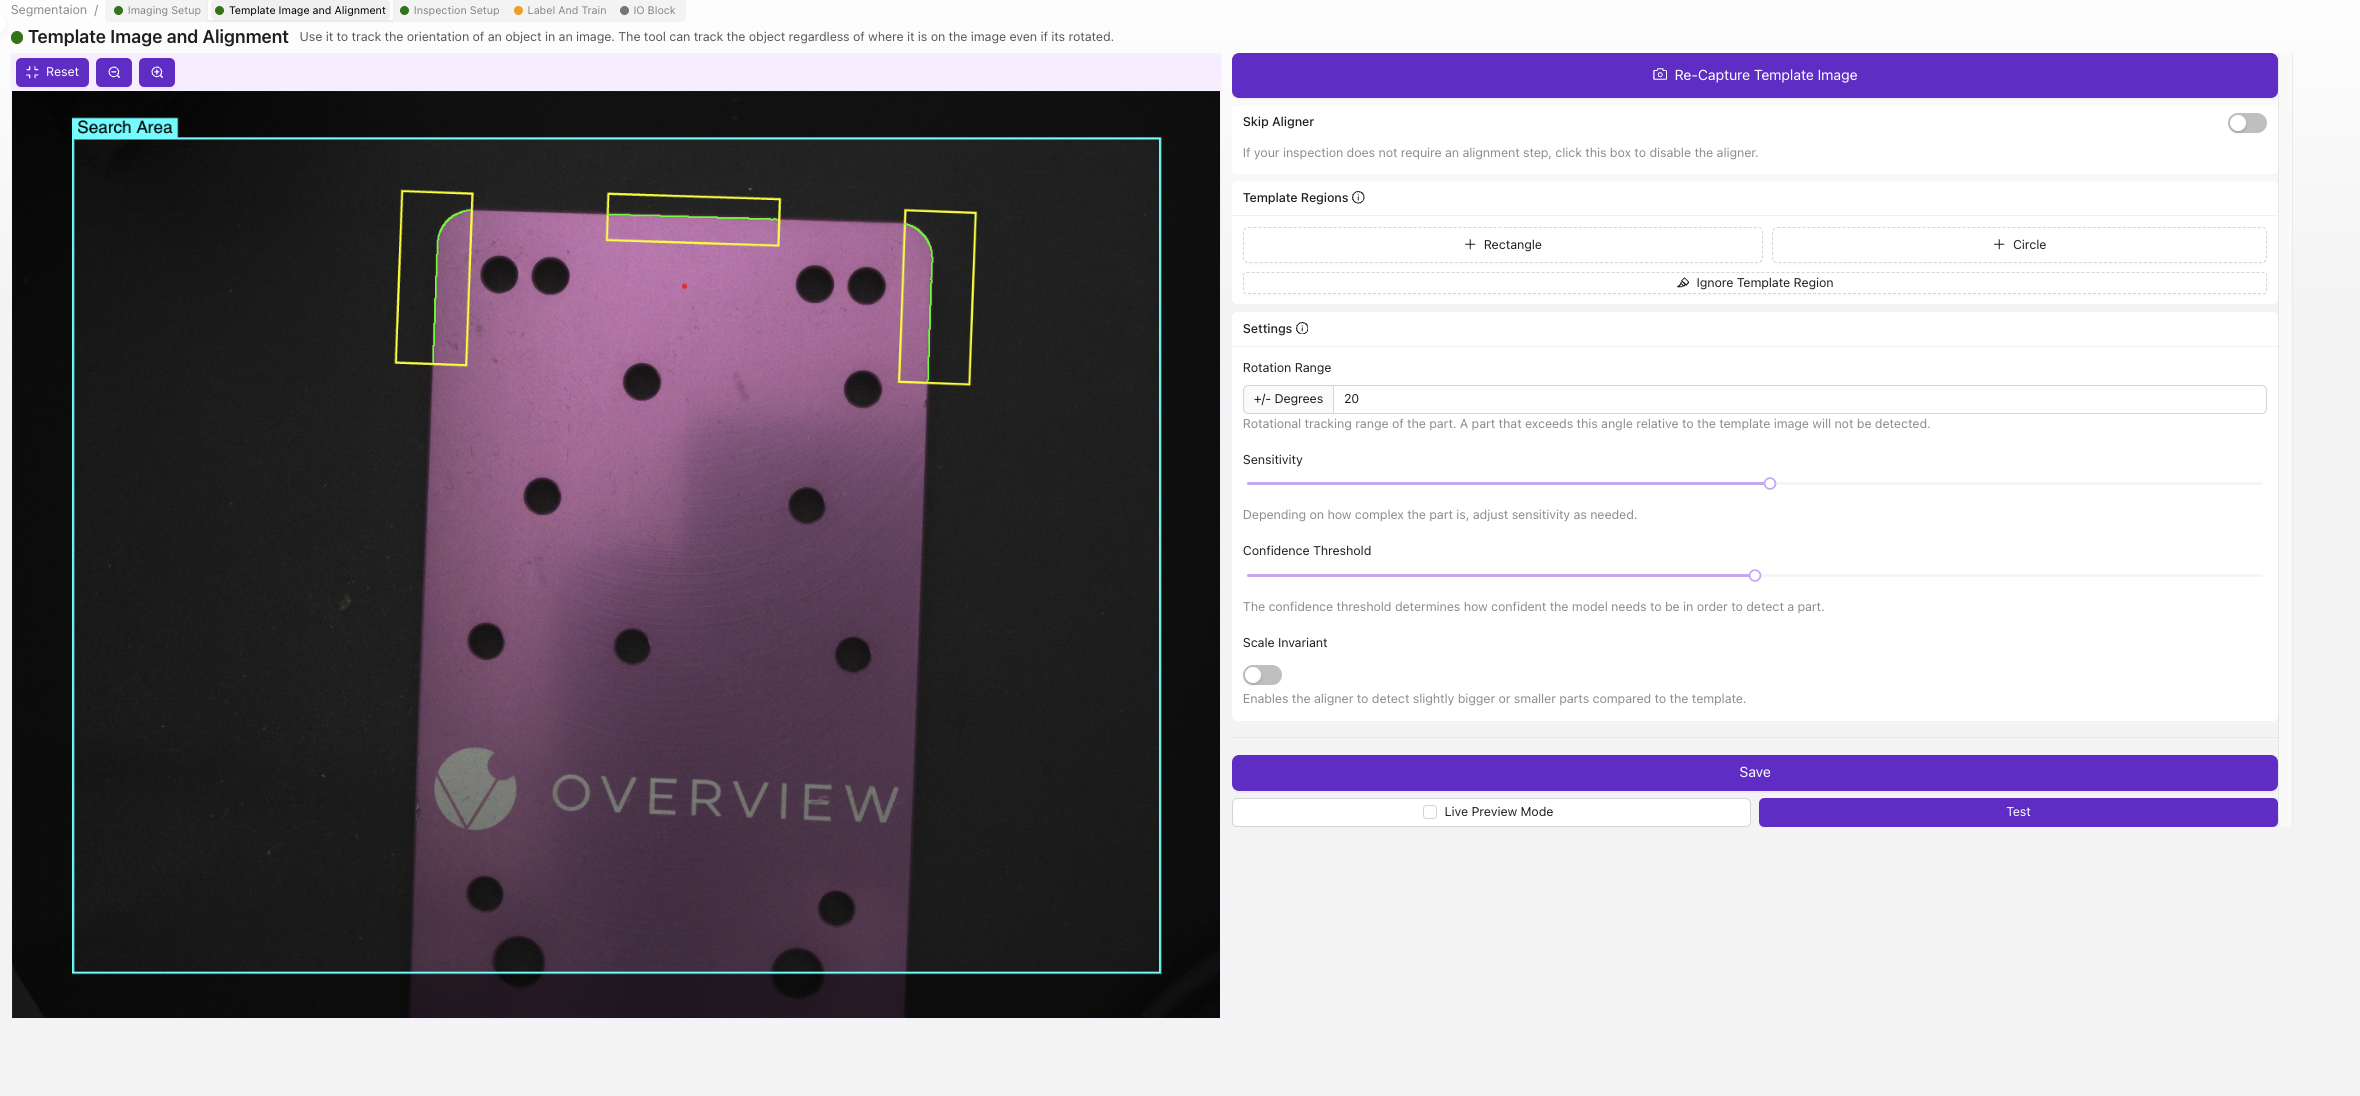Add a Circle template region
The image size is (2360, 1096).
coord(2018,245)
